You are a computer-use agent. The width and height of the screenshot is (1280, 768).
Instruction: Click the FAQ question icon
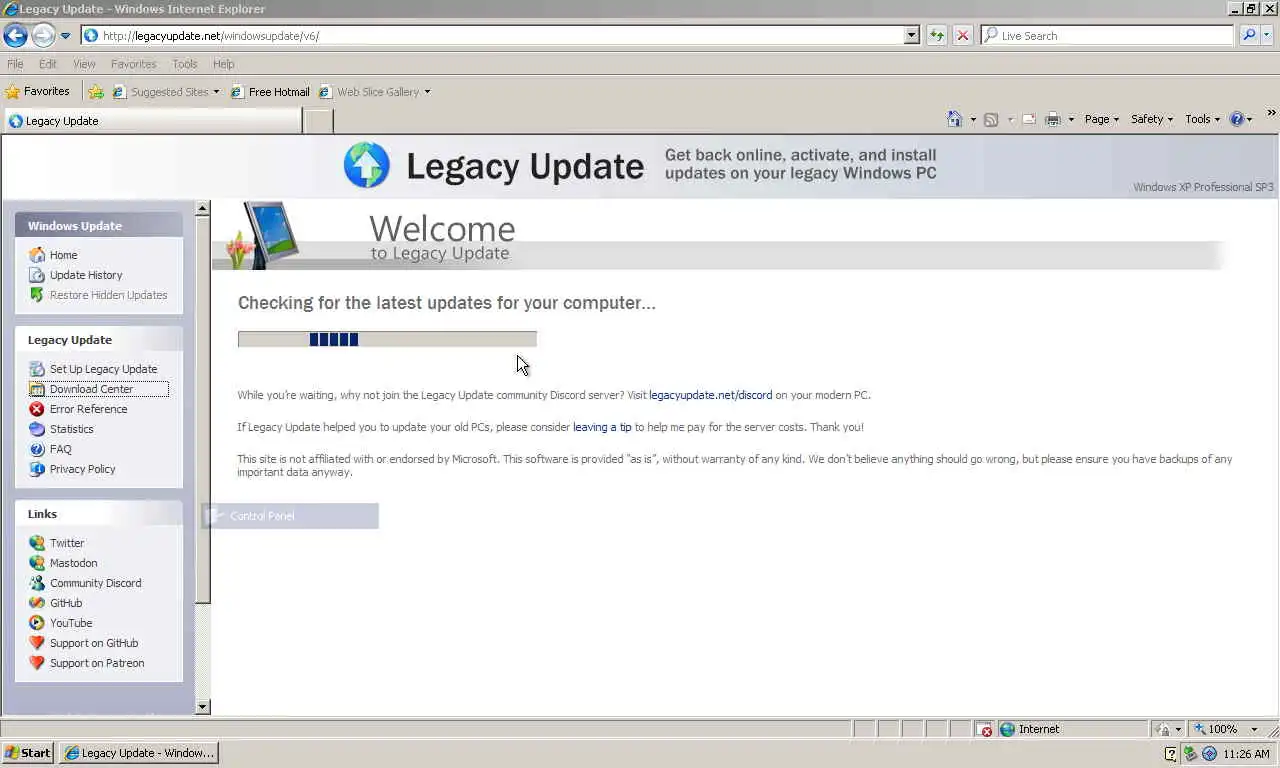37,449
